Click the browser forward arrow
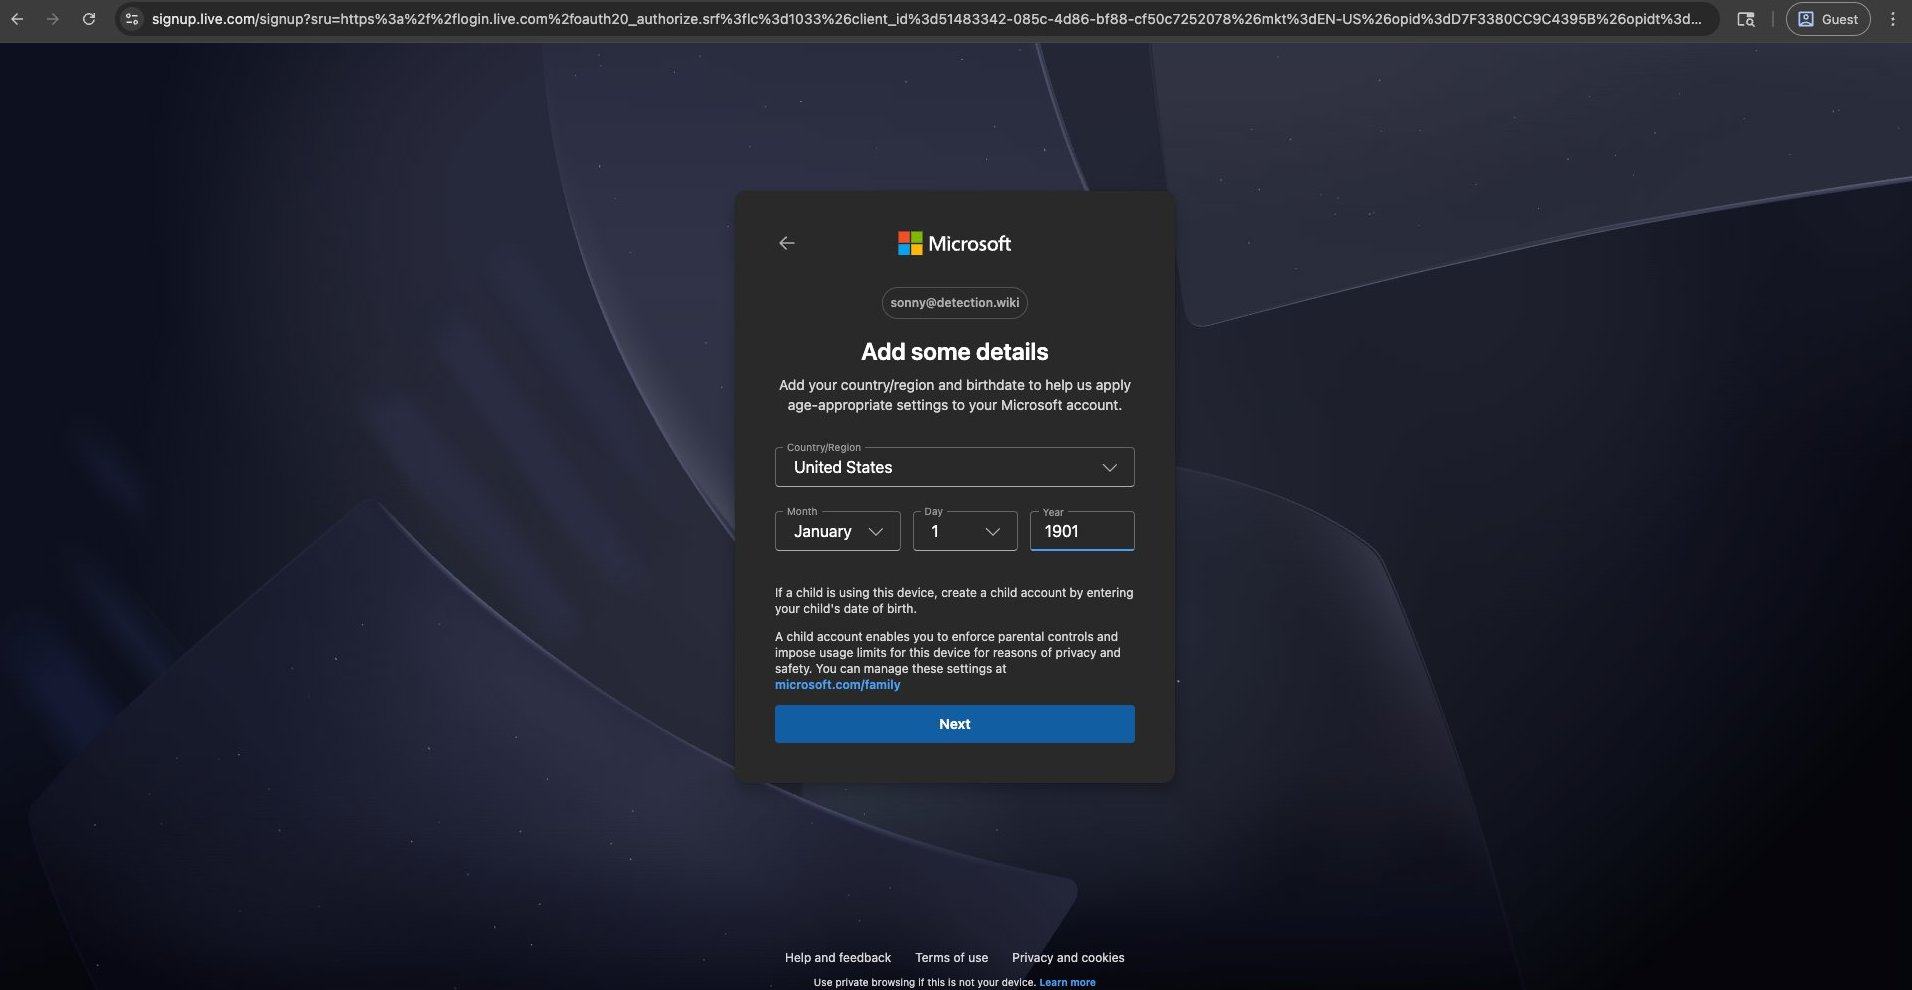 [x=53, y=19]
